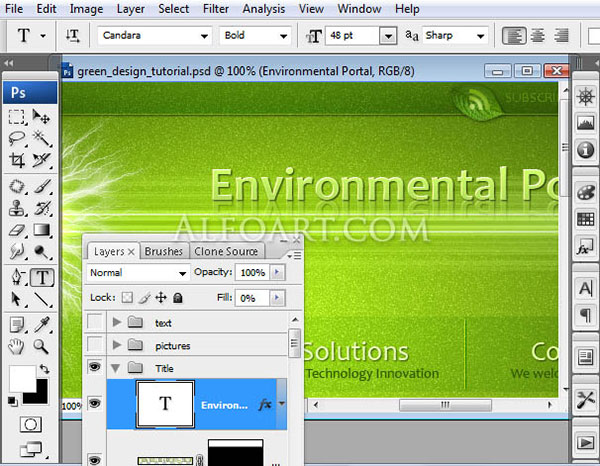
Task: Hide the Title layer group
Action: 95,367
